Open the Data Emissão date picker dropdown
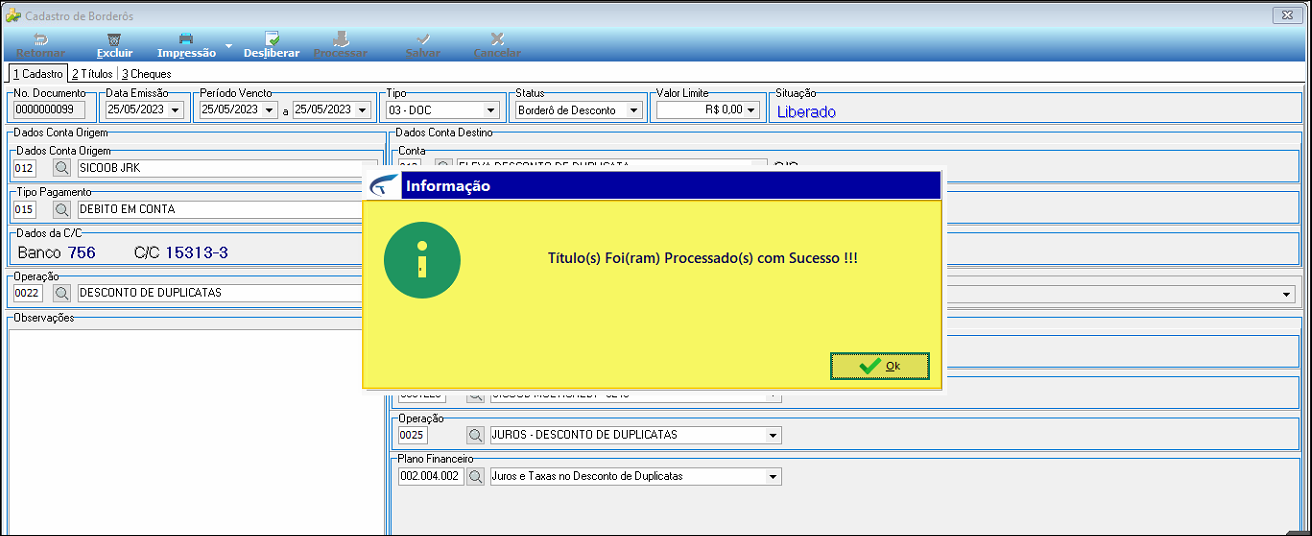This screenshot has width=1312, height=536. [176, 110]
